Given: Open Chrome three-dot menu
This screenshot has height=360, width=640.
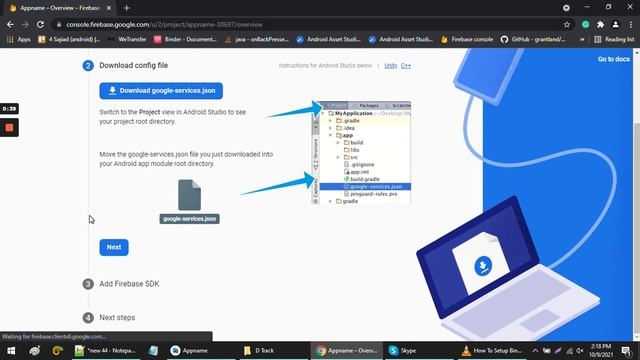Looking at the screenshot, I should point(630,24).
